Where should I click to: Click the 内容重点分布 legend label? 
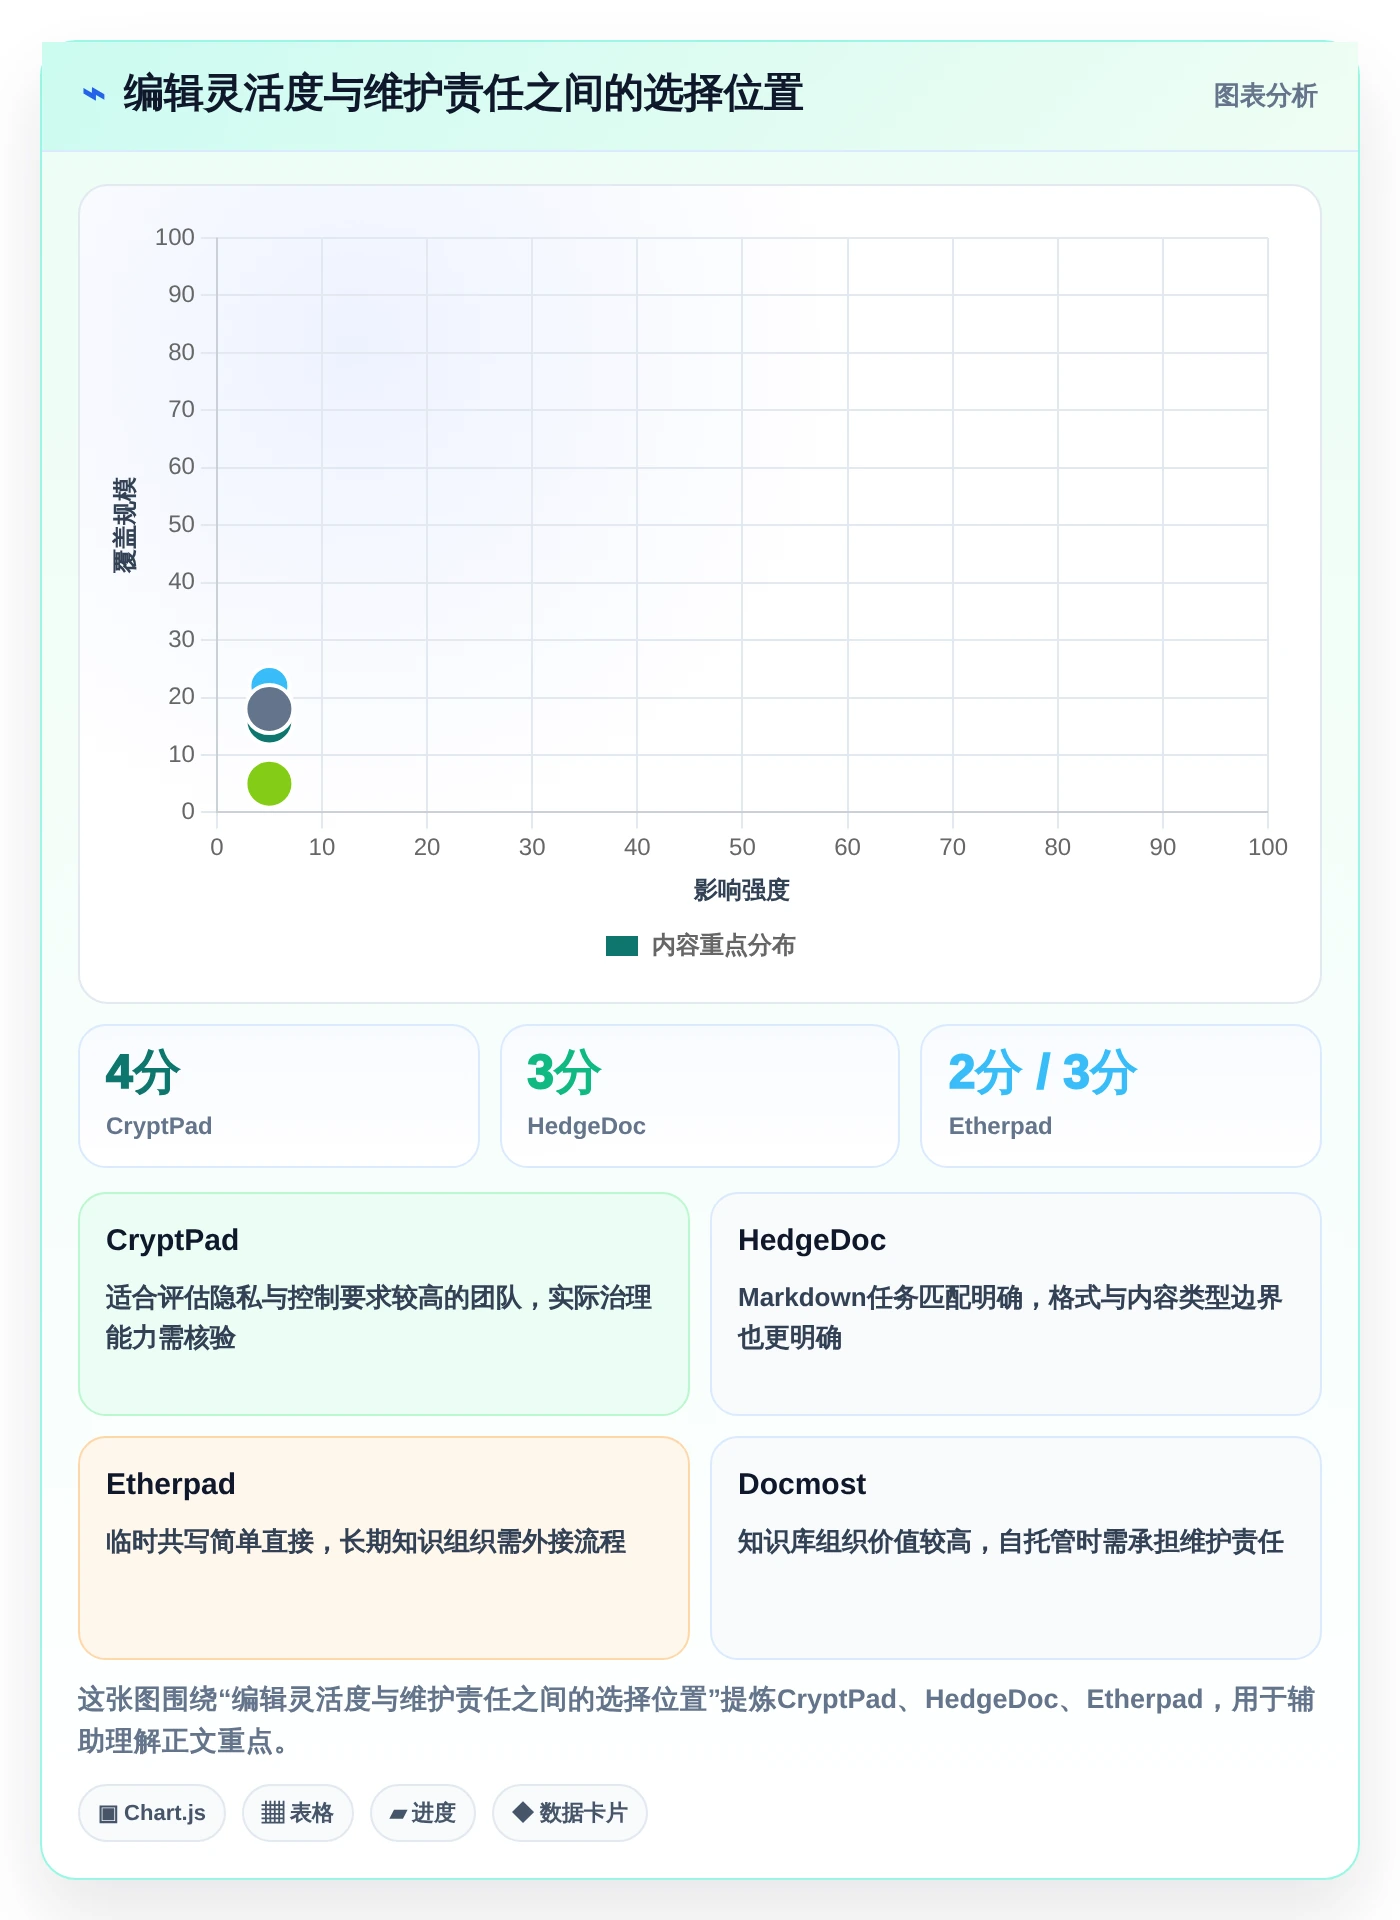click(723, 946)
